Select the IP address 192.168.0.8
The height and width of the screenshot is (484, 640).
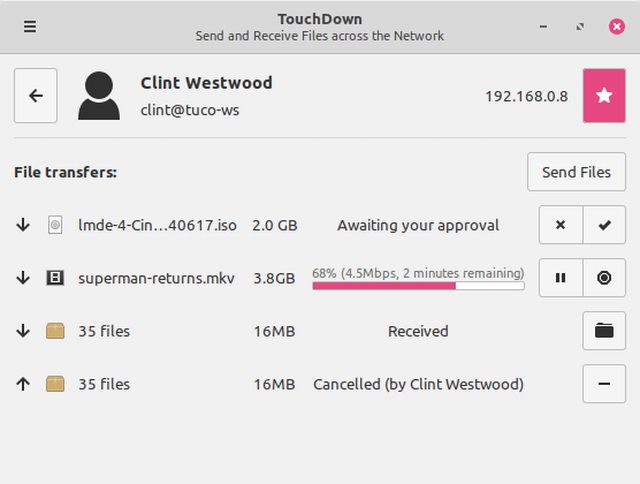[526, 96]
